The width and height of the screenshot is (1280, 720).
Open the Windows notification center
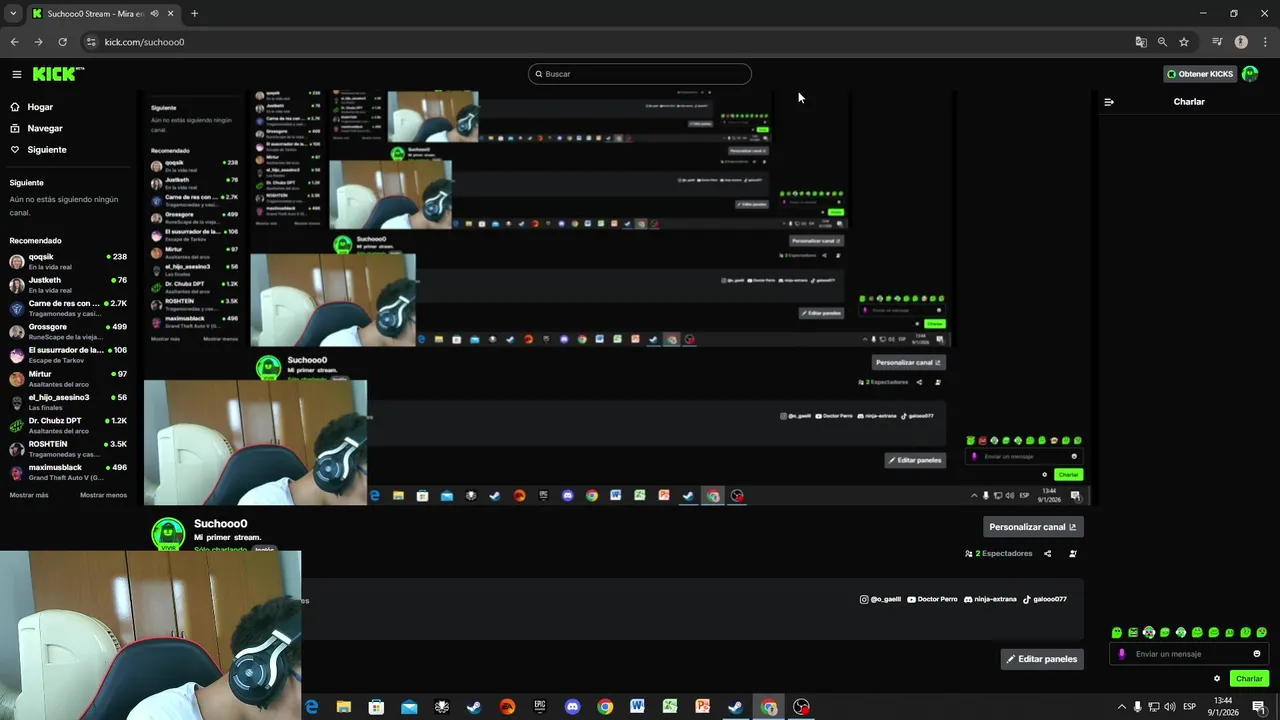(x=1259, y=707)
